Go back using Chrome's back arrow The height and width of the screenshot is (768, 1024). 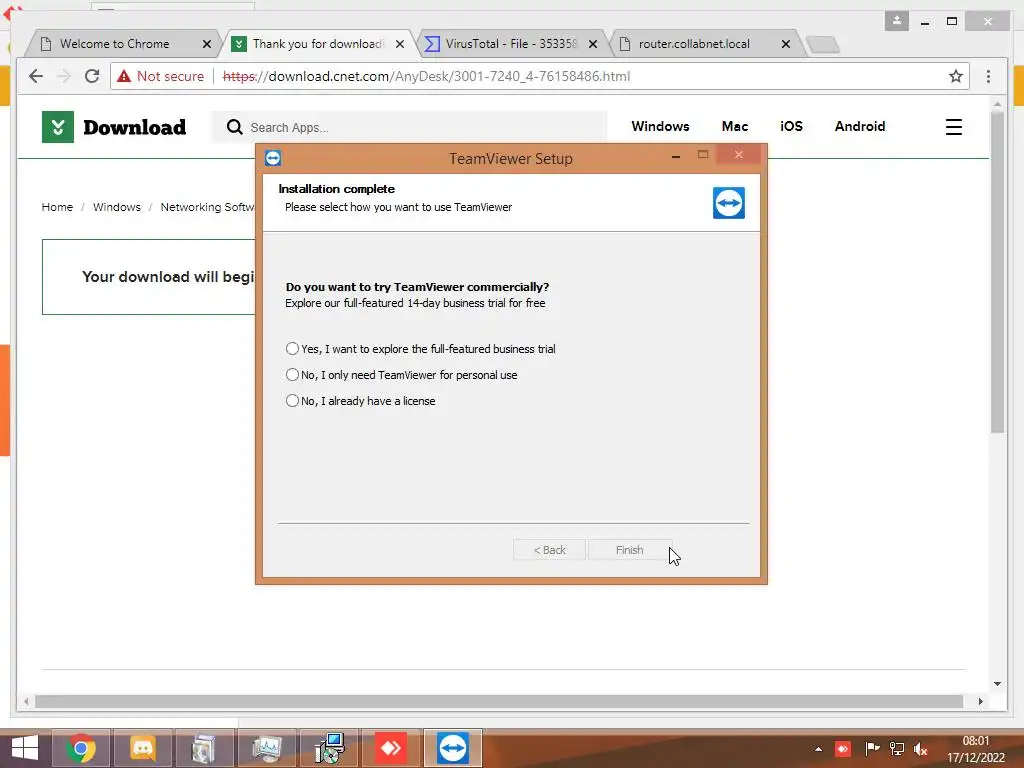[36, 76]
